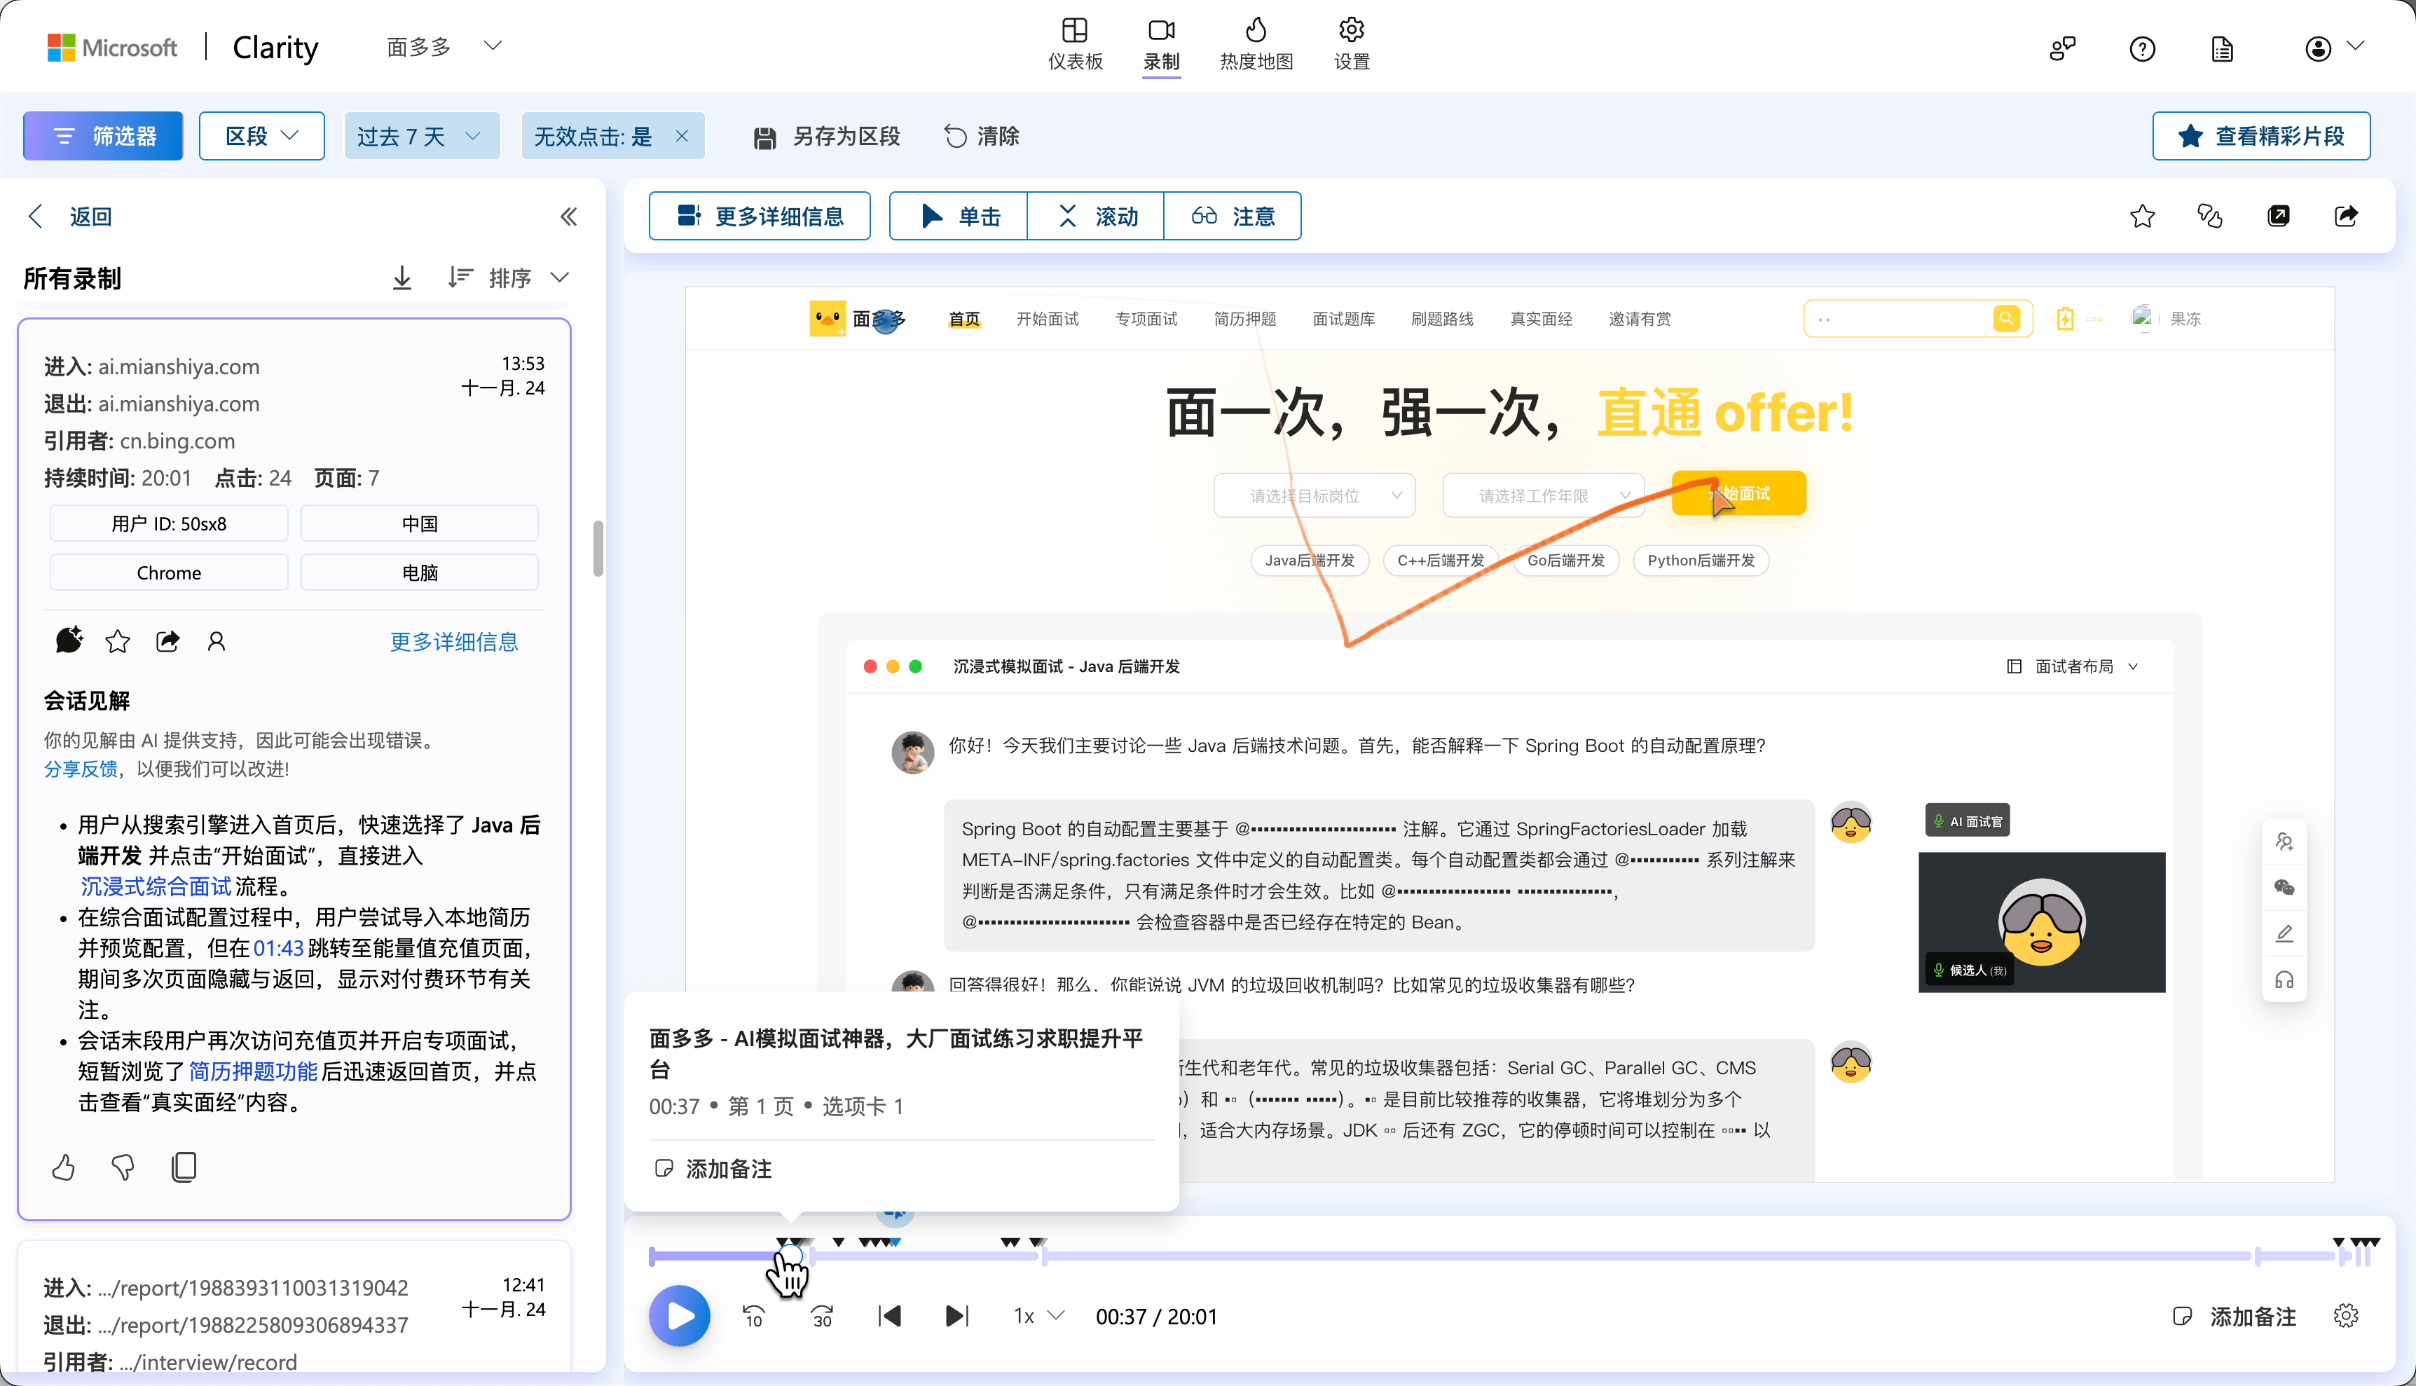Copy the session insights text
Viewport: 2416px width, 1386px height.
click(x=184, y=1167)
